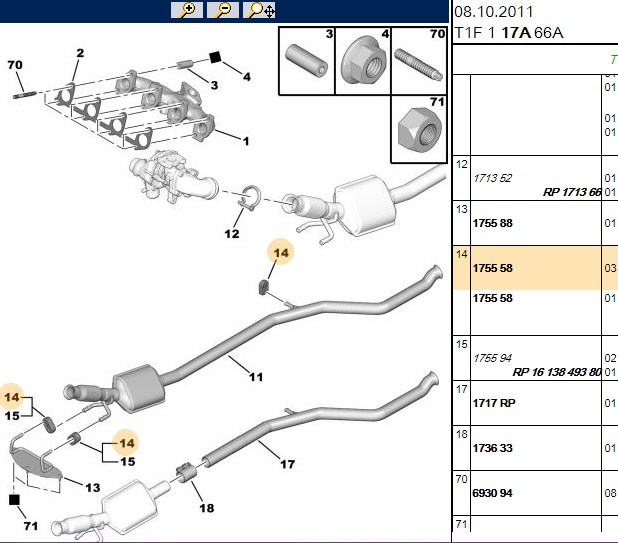The width and height of the screenshot is (618, 543).
Task: Select callout 17 on the lower pipe
Action: tap(287, 464)
